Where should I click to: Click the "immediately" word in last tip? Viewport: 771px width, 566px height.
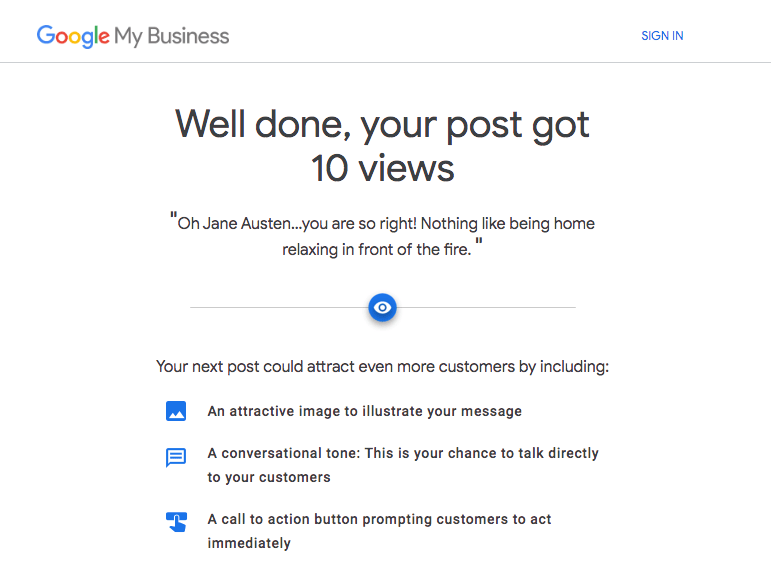pyautogui.click(x=249, y=544)
